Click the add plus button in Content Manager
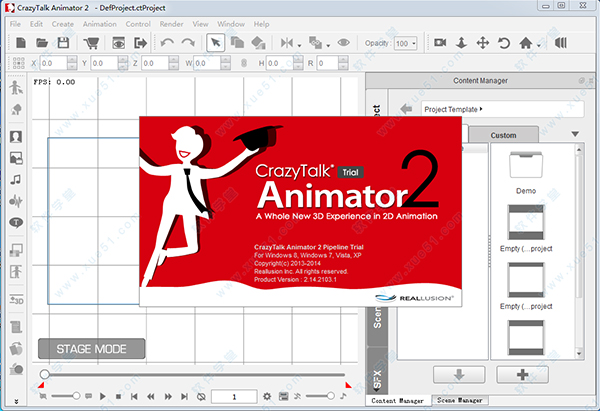 pos(522,374)
